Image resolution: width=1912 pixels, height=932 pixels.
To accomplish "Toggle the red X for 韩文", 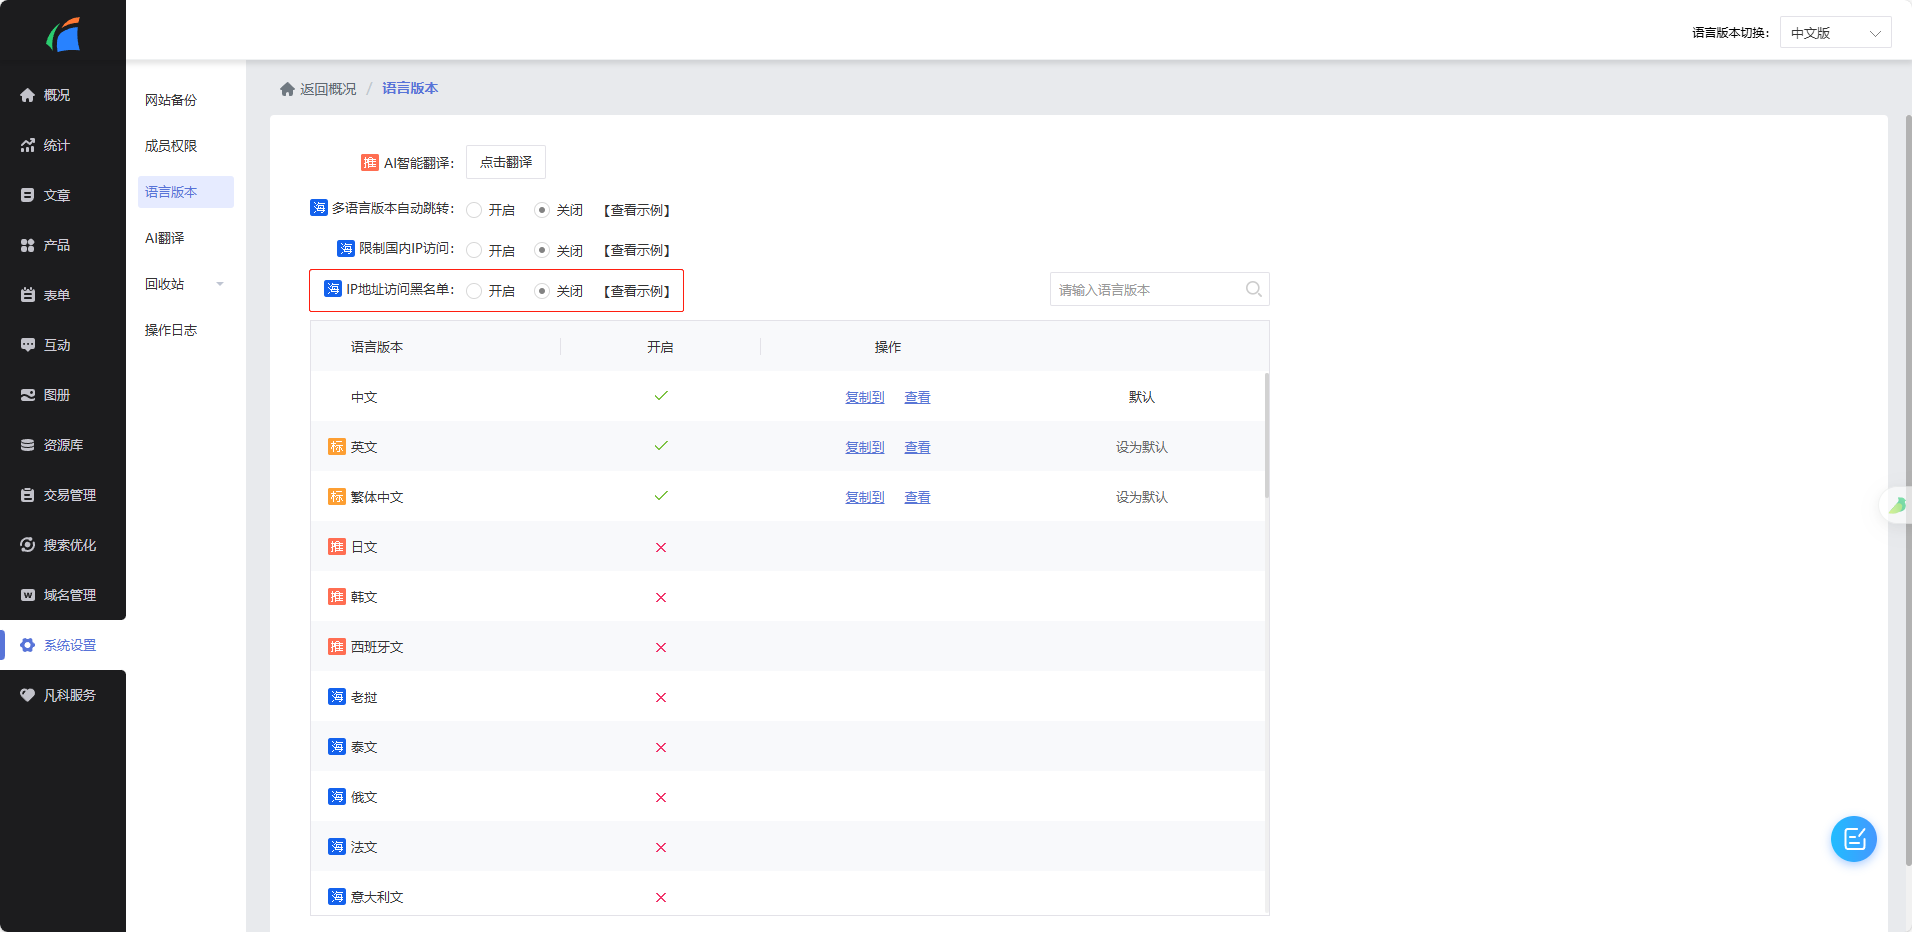I will [x=661, y=597].
